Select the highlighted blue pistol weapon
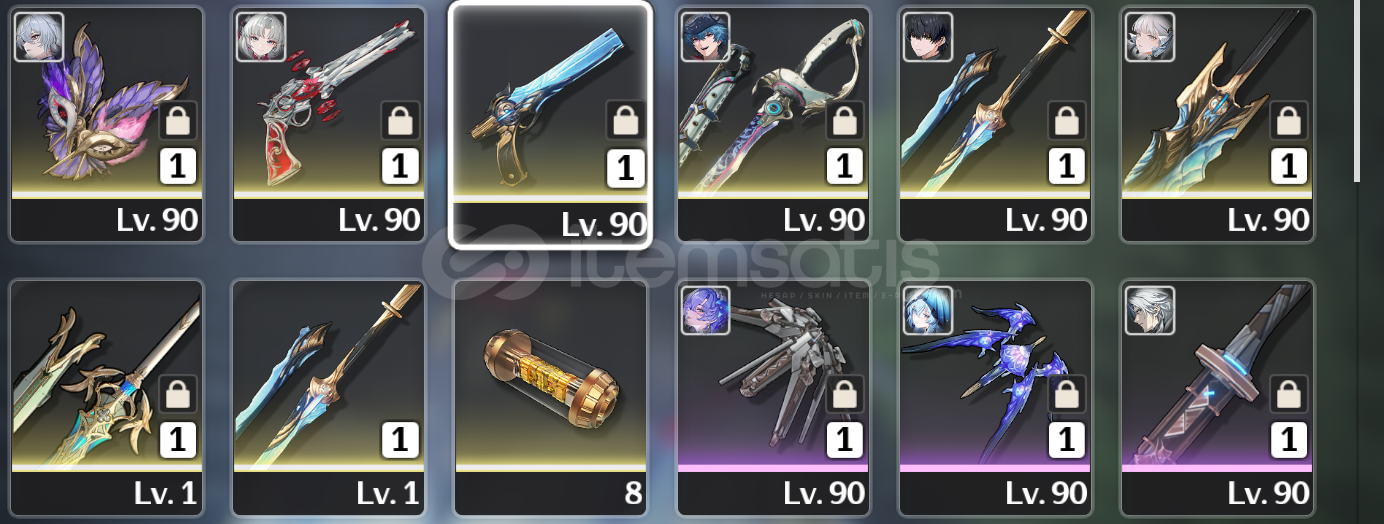The width and height of the screenshot is (1384, 524). pyautogui.click(x=550, y=124)
